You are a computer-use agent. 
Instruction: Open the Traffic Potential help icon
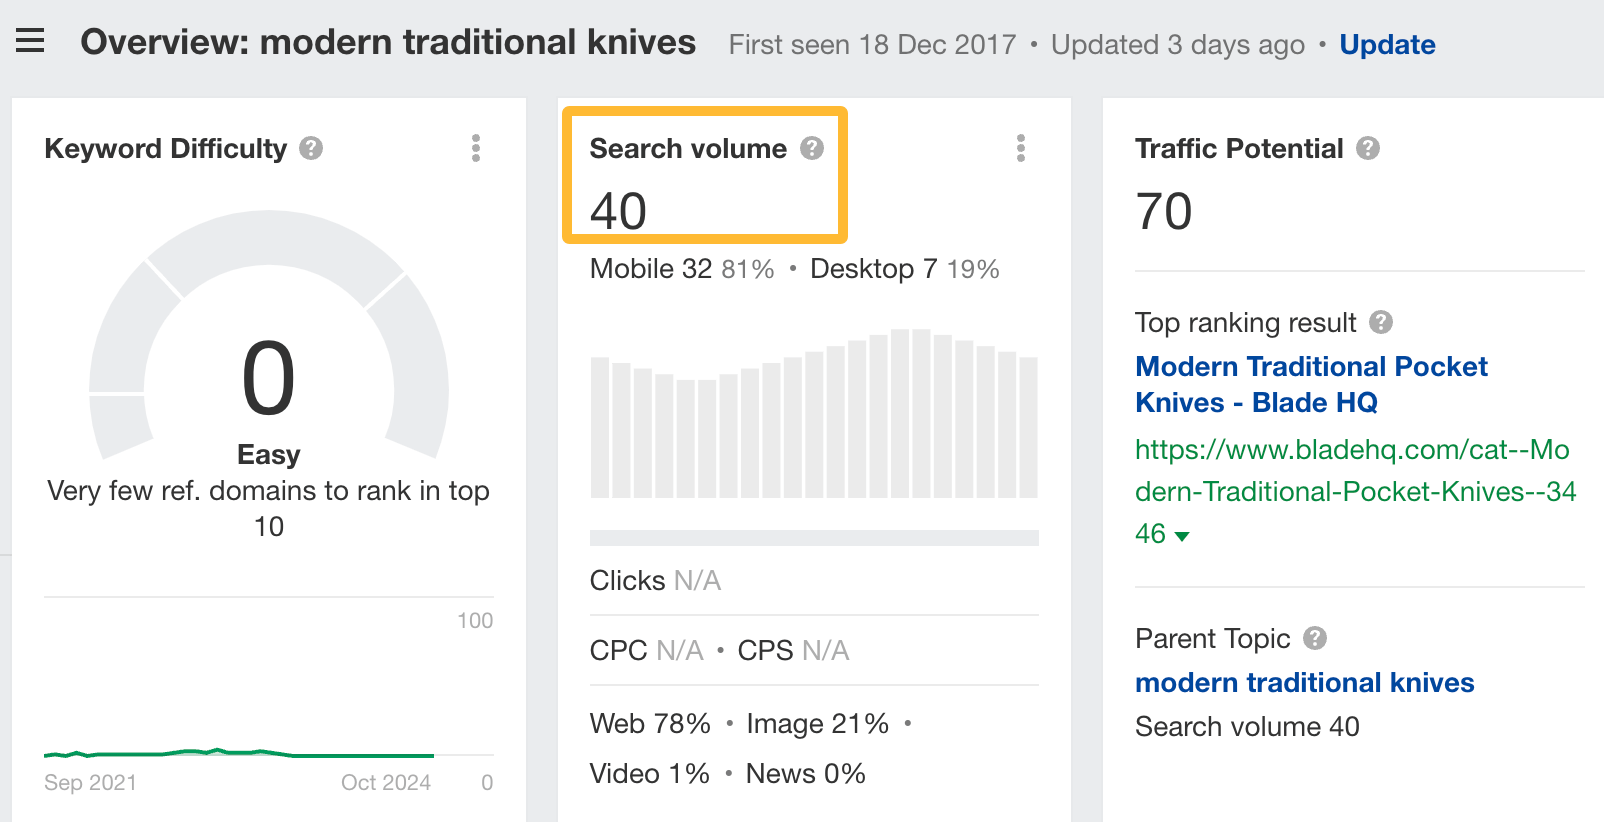[x=1369, y=147]
